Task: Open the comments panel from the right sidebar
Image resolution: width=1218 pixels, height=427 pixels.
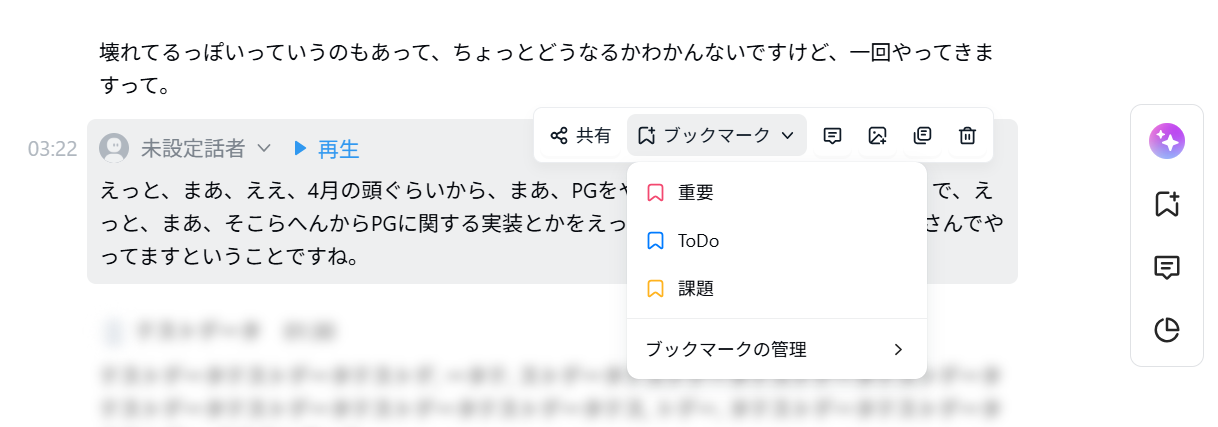Action: [x=1166, y=267]
